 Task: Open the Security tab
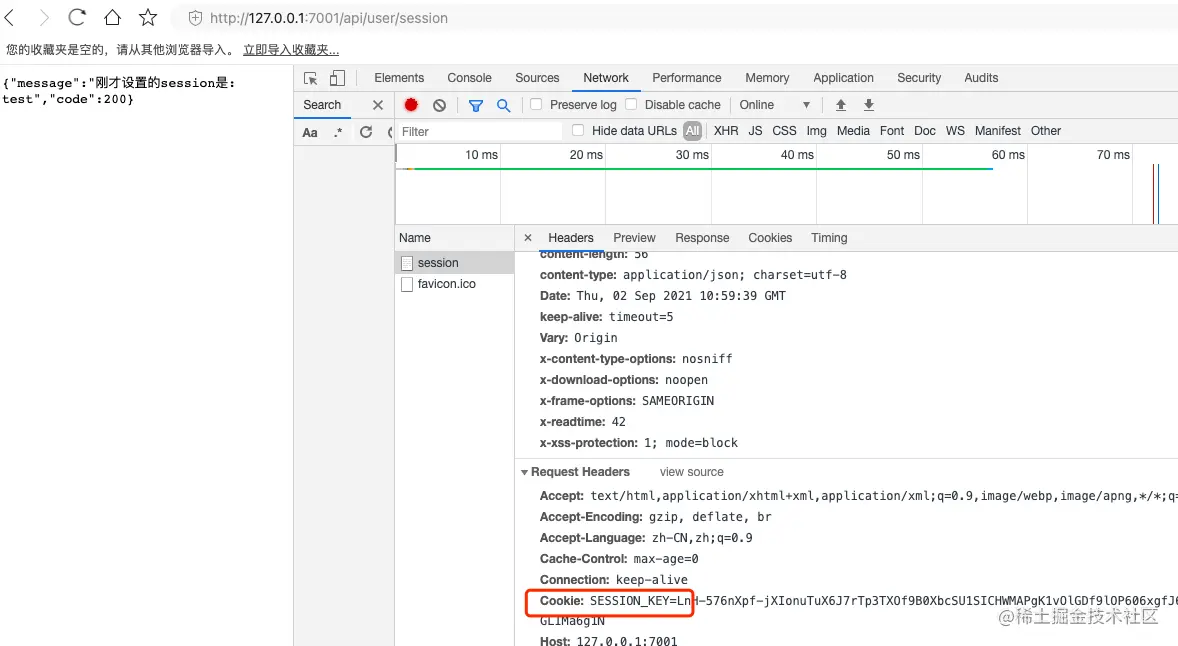click(x=919, y=77)
